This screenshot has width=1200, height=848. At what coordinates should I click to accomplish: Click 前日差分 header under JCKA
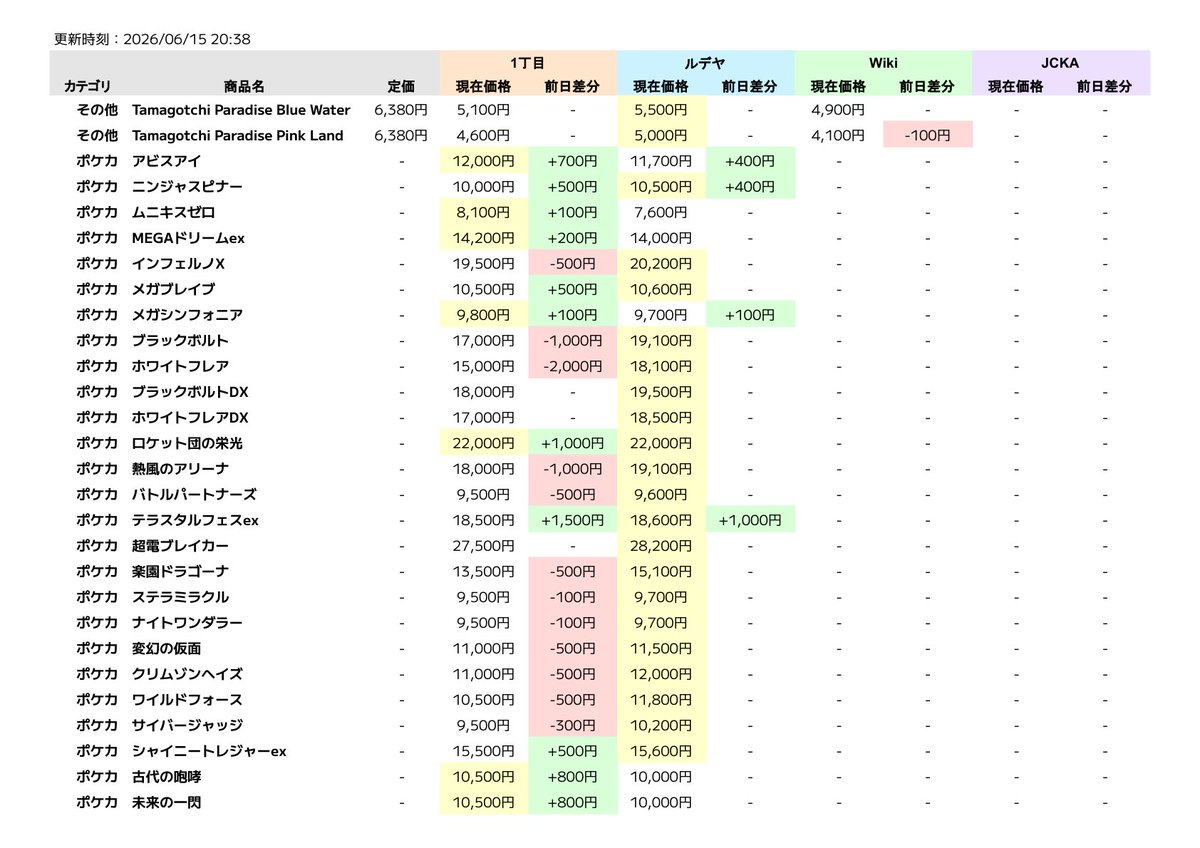[x=1105, y=87]
